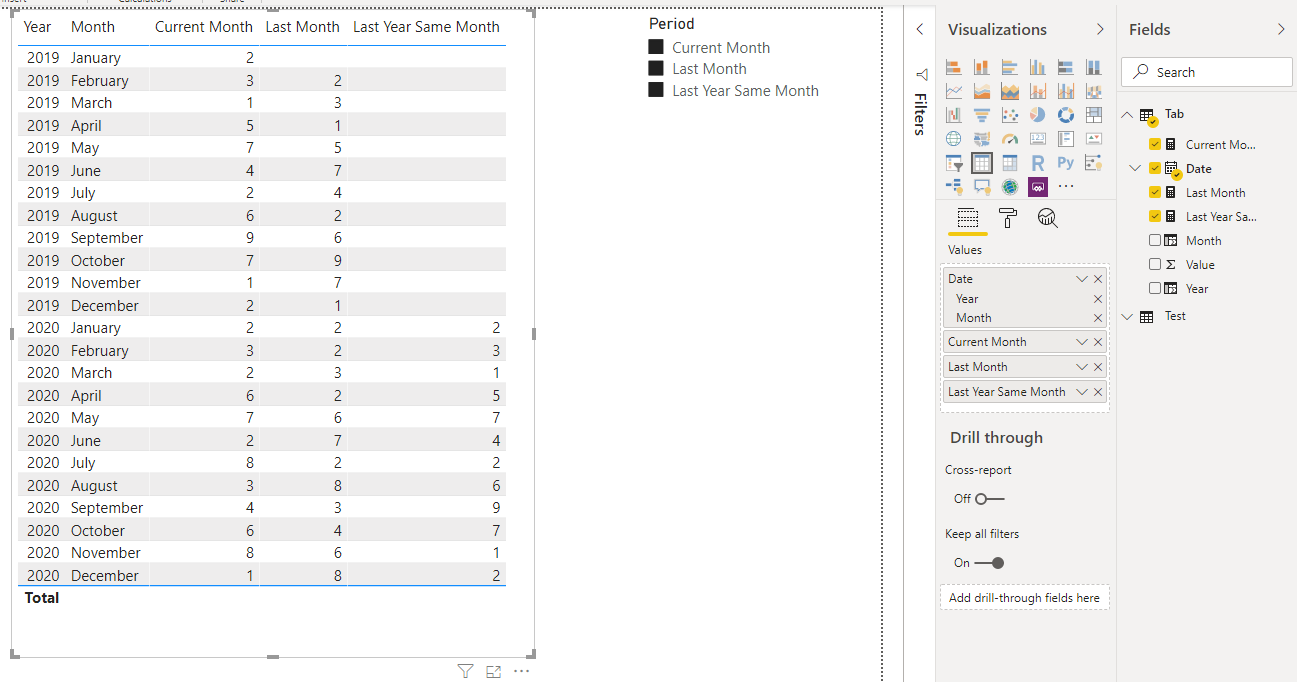Switch to the Analytics magnifier tab
Viewport: 1297px width, 682px height.
1047,218
